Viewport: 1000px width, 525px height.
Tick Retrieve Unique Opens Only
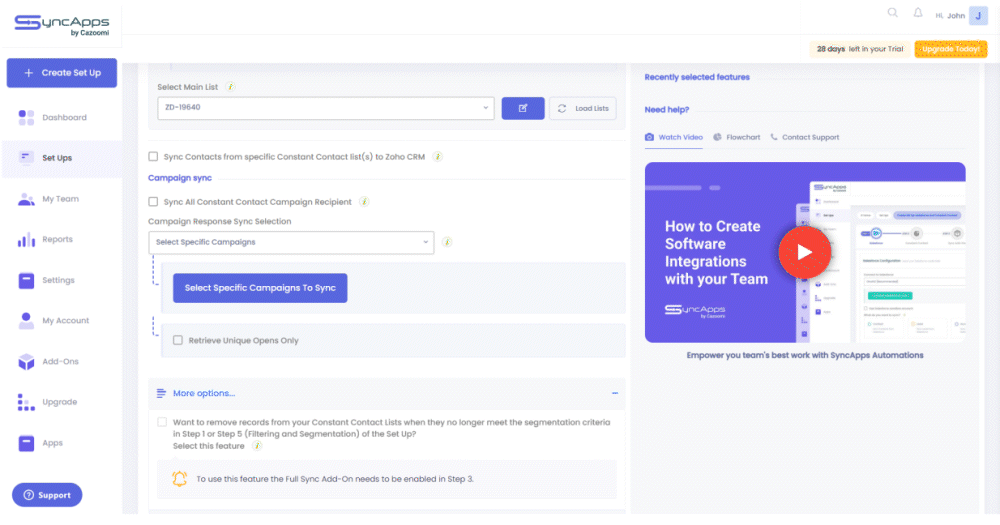[178, 340]
